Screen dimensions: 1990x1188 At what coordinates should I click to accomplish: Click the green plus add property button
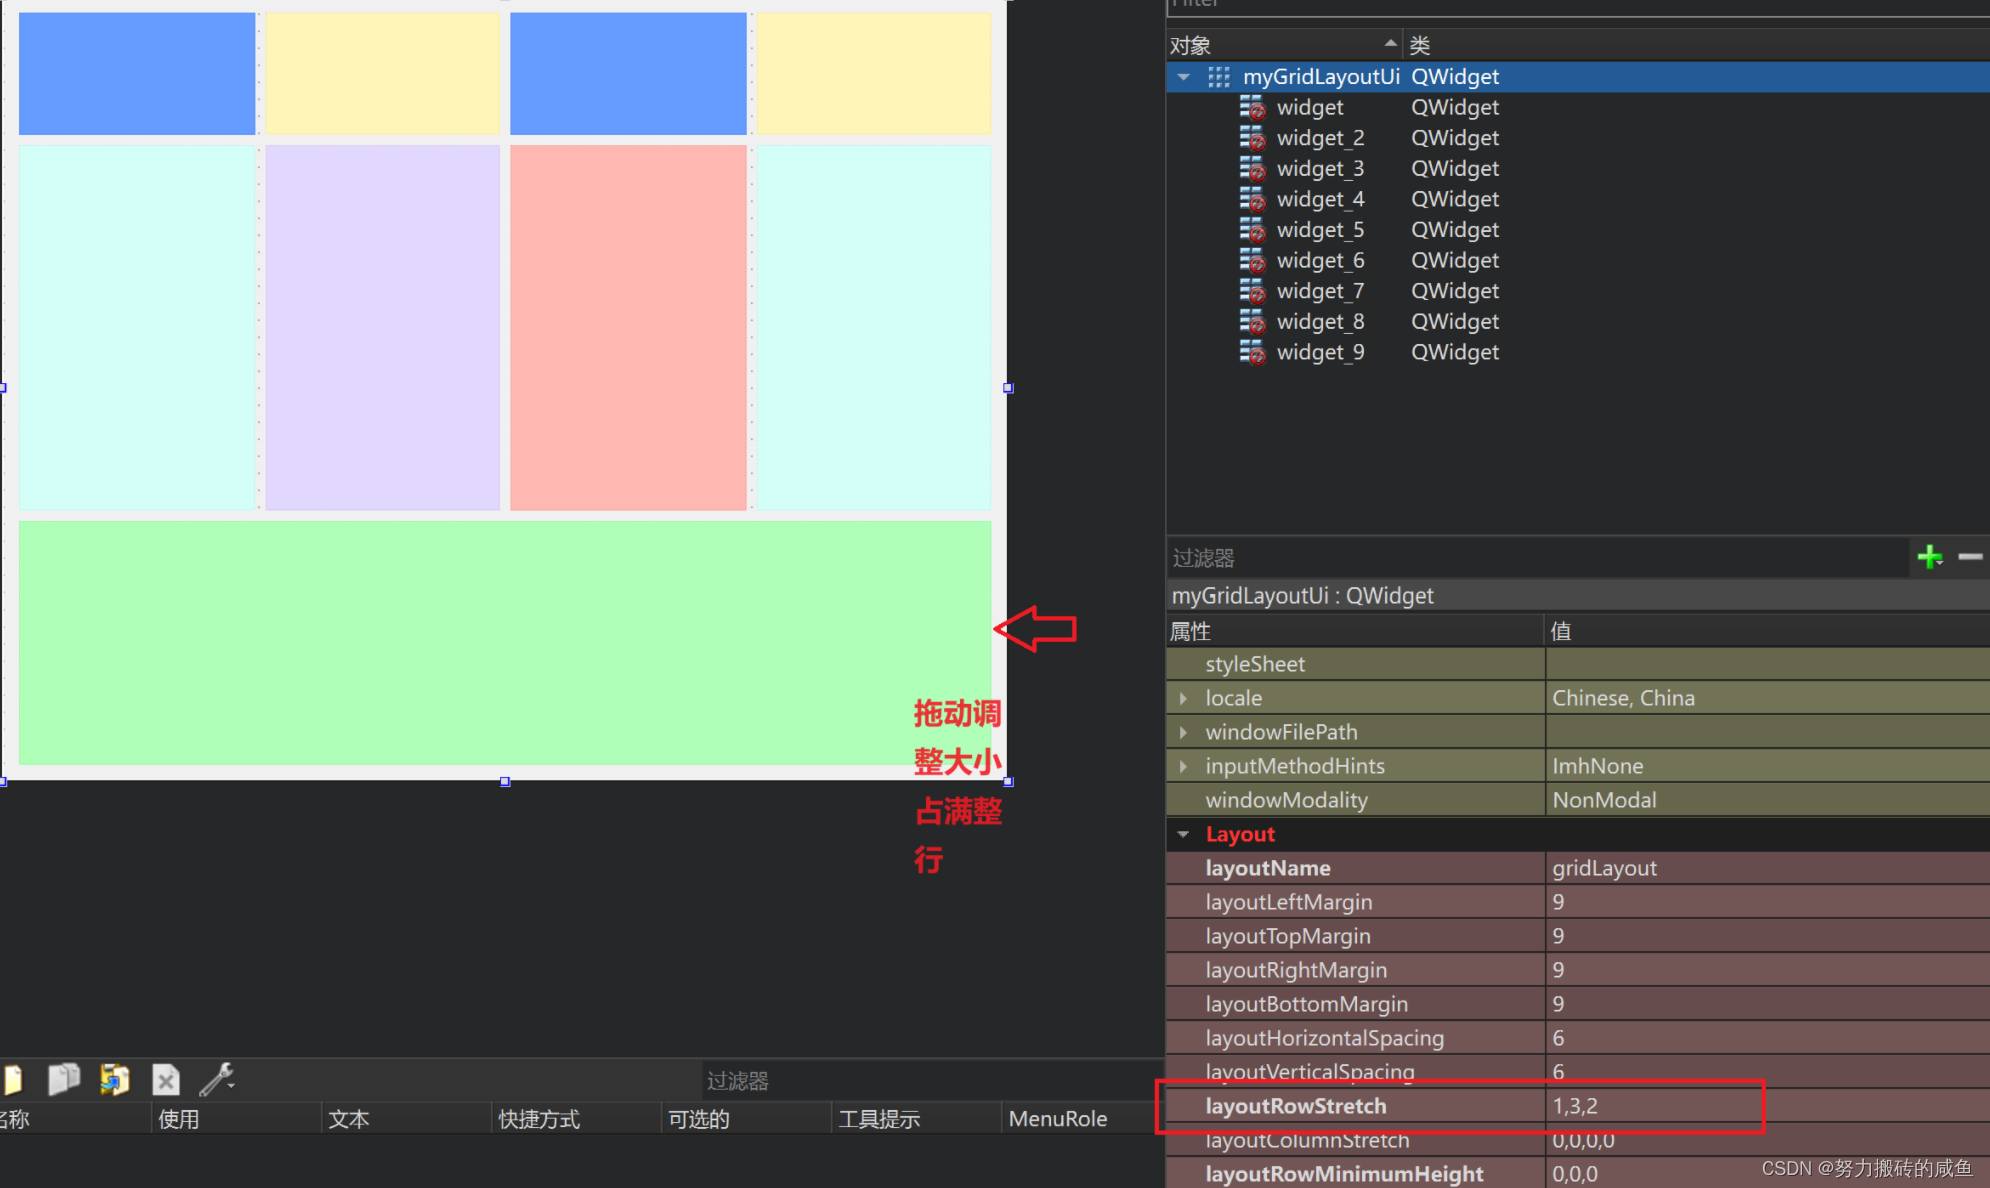tap(1929, 557)
